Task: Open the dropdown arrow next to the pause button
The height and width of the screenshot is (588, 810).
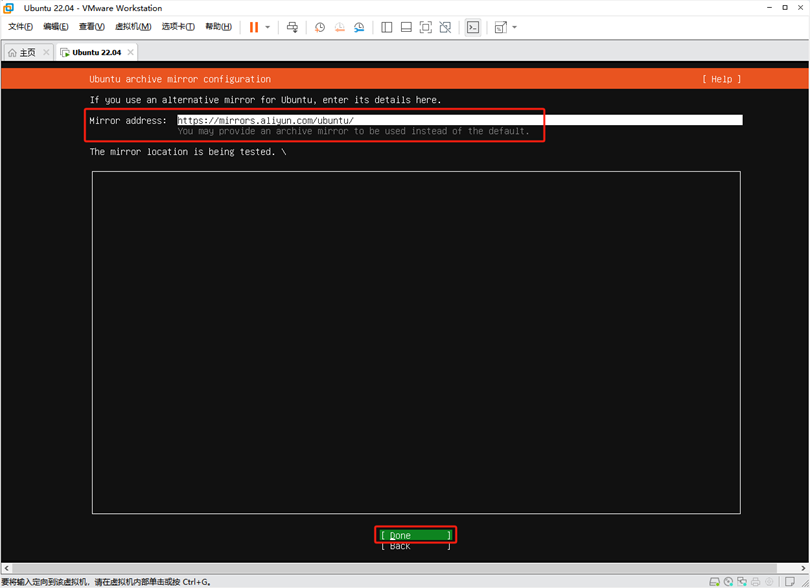Action: click(x=268, y=27)
